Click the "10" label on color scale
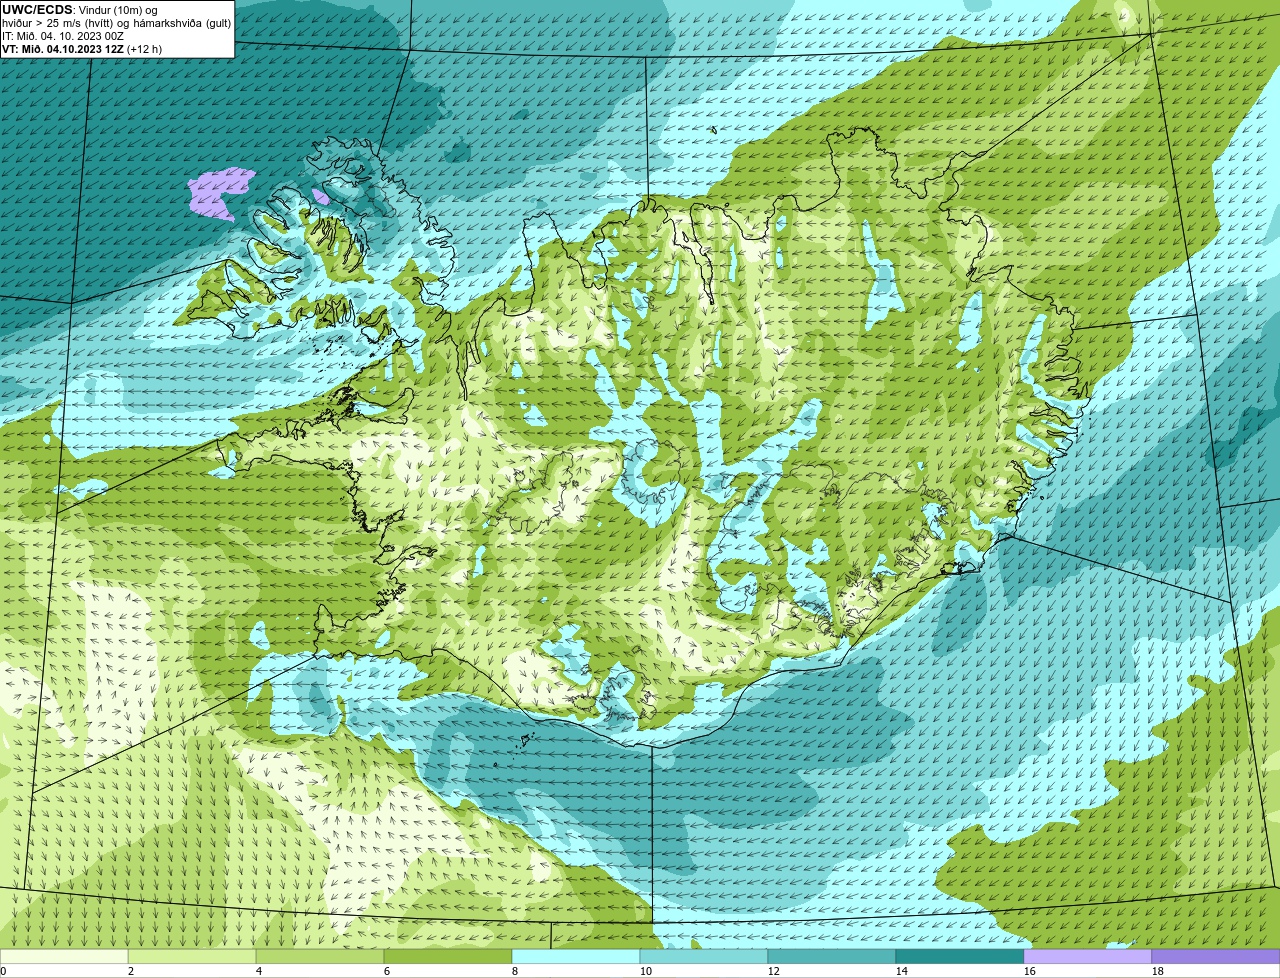The height and width of the screenshot is (978, 1280). [646, 971]
